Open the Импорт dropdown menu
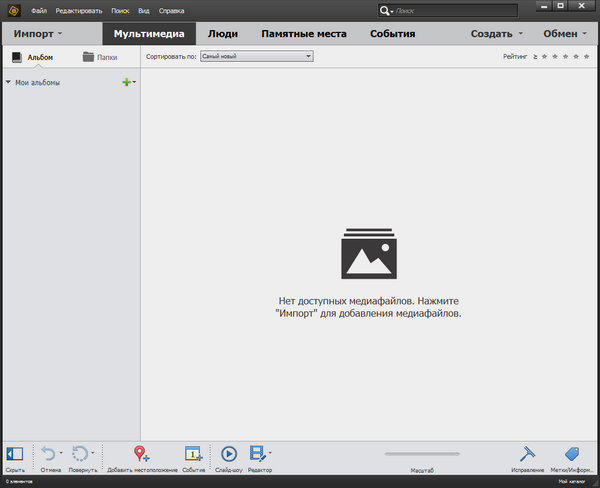 click(37, 34)
